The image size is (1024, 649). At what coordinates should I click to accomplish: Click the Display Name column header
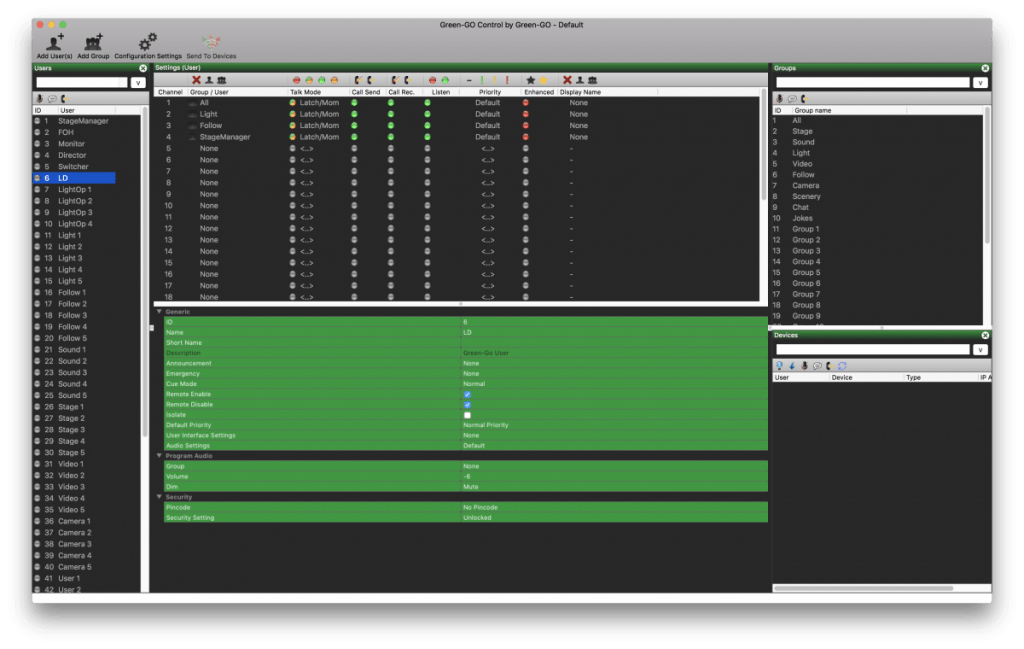point(580,92)
